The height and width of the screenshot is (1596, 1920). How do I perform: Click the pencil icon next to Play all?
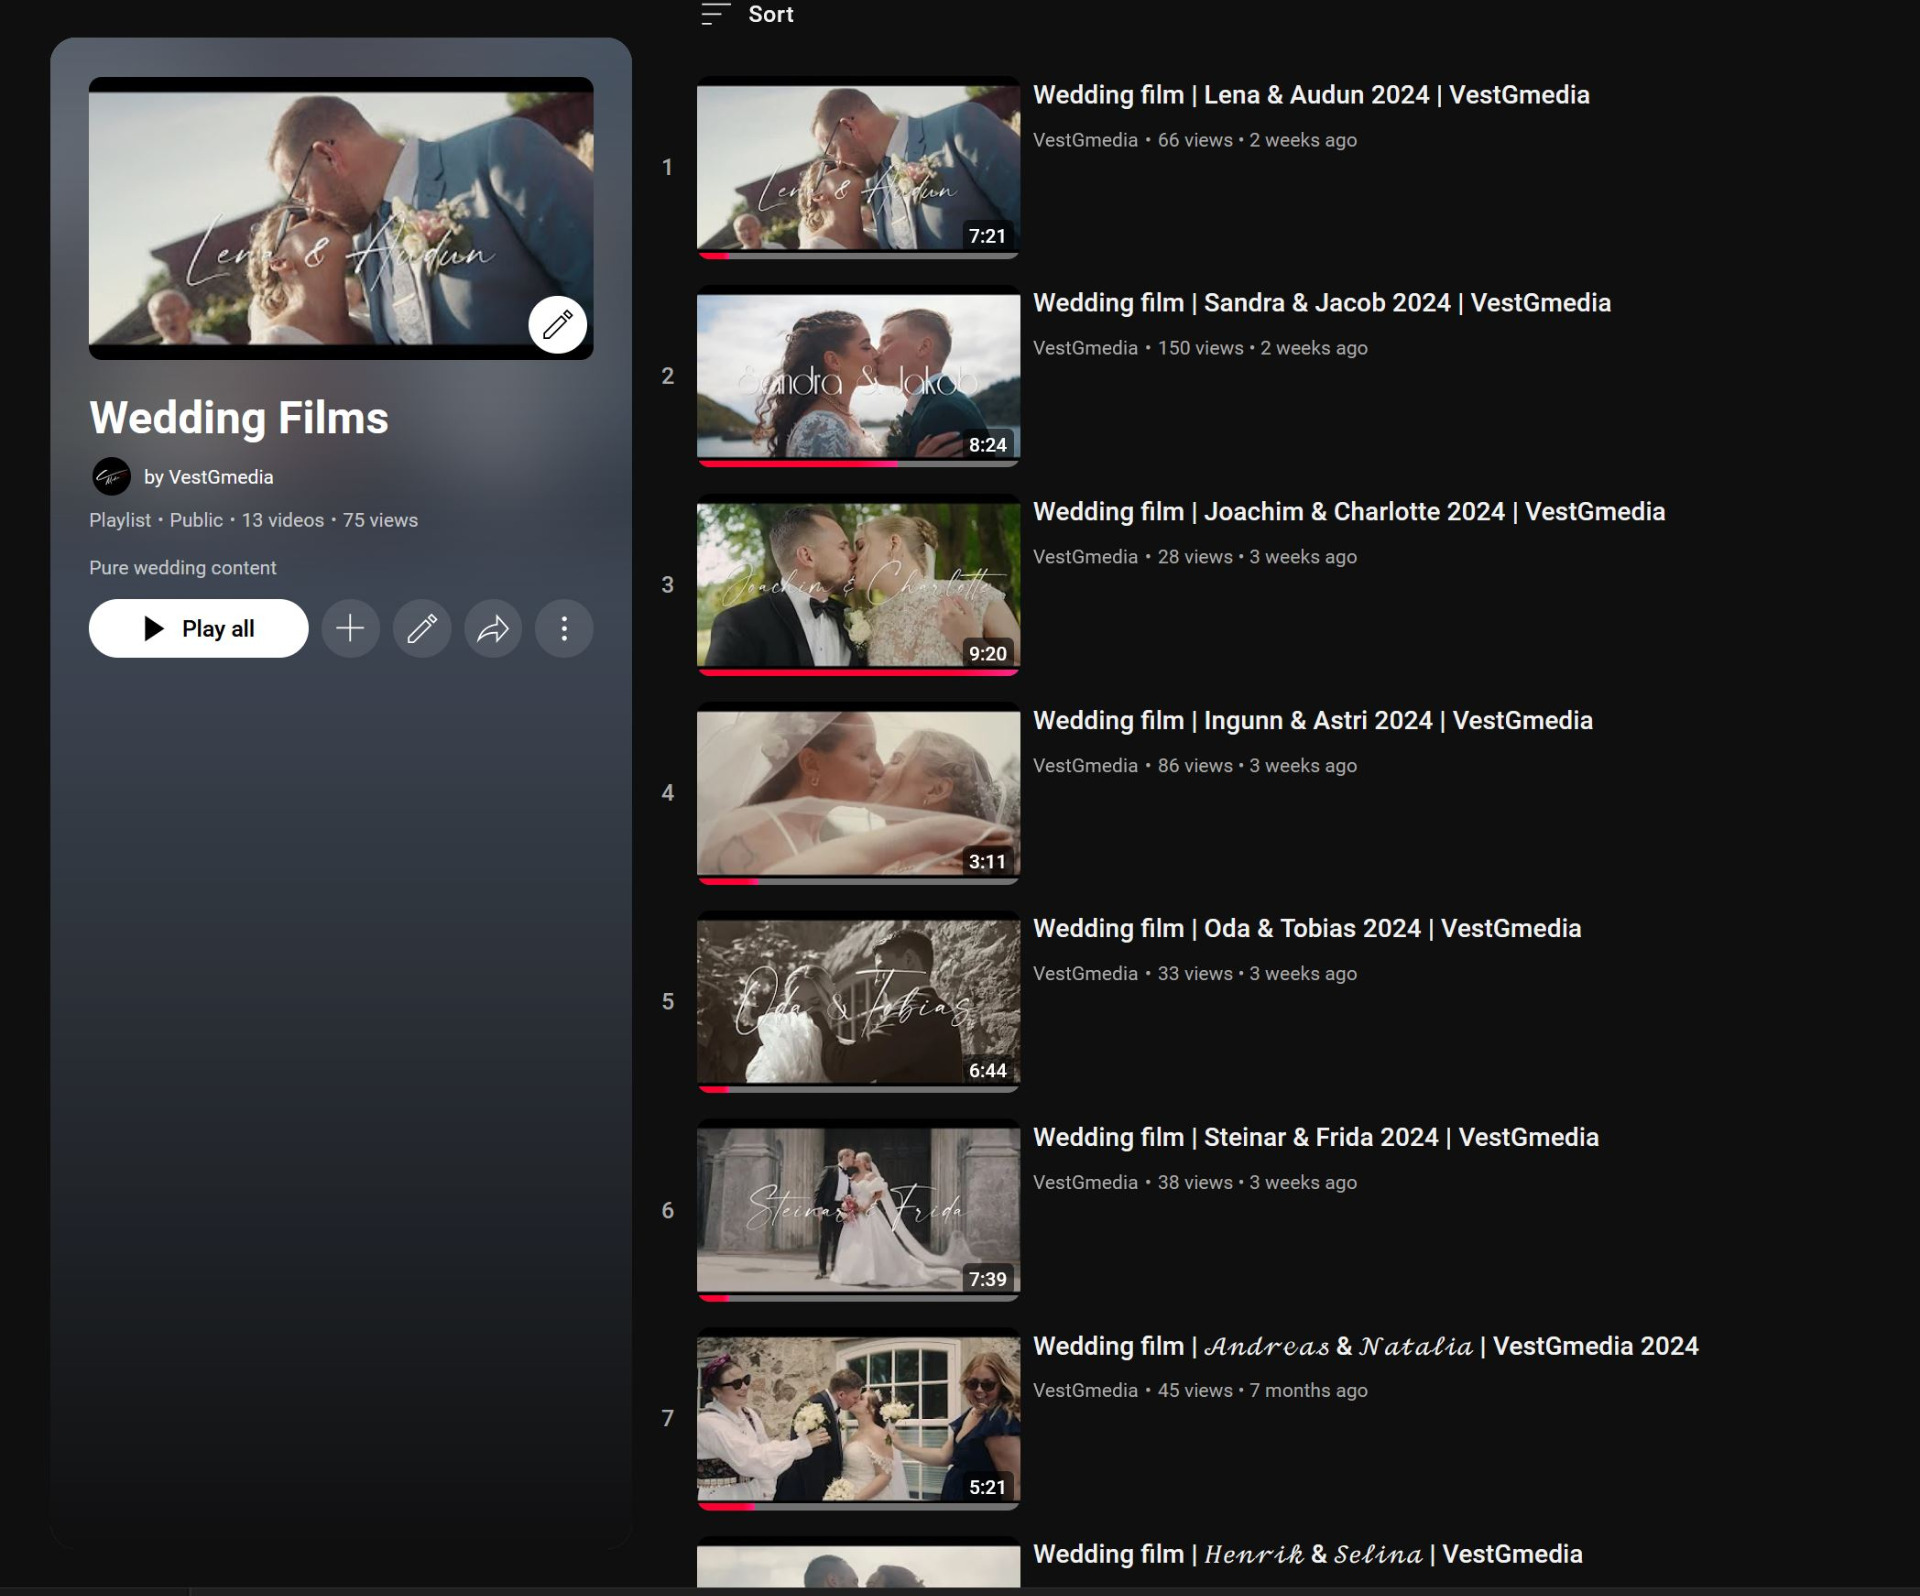(422, 628)
